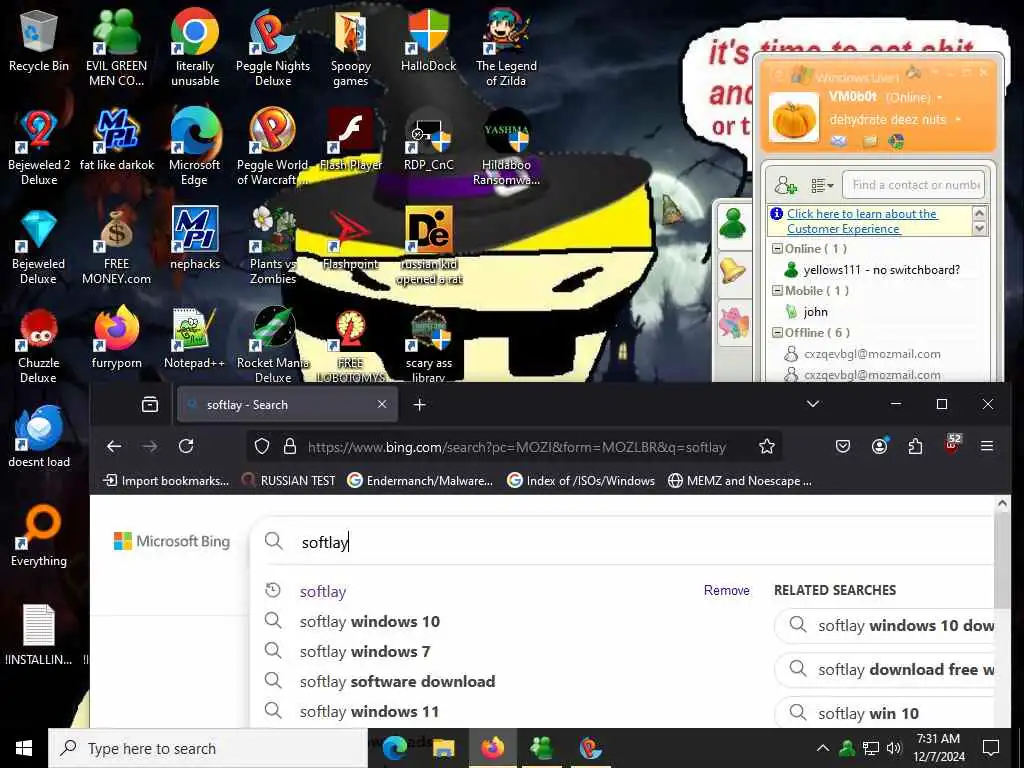Open Messenger view options dropdown

822,185
